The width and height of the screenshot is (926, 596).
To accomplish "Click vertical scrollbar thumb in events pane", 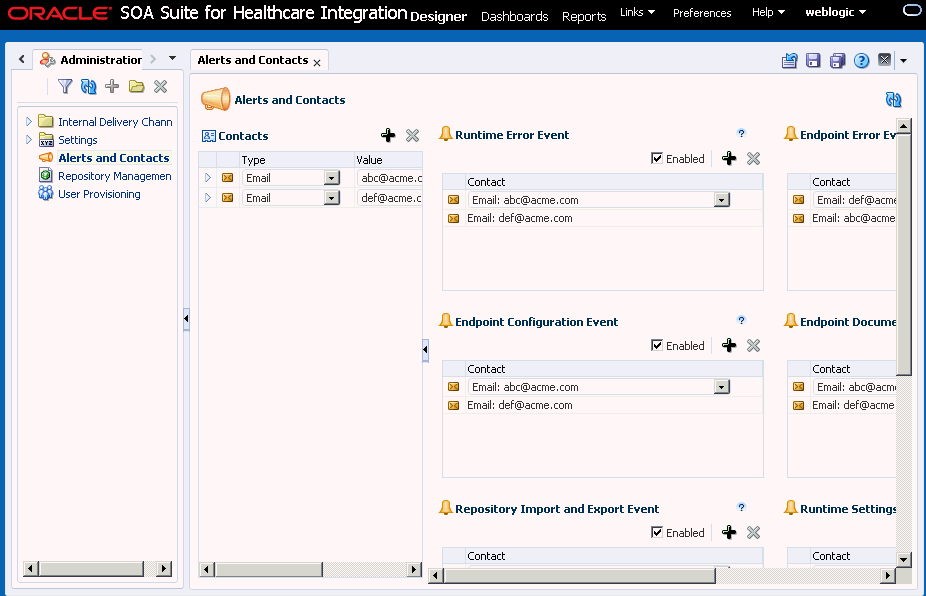I will click(x=904, y=254).
